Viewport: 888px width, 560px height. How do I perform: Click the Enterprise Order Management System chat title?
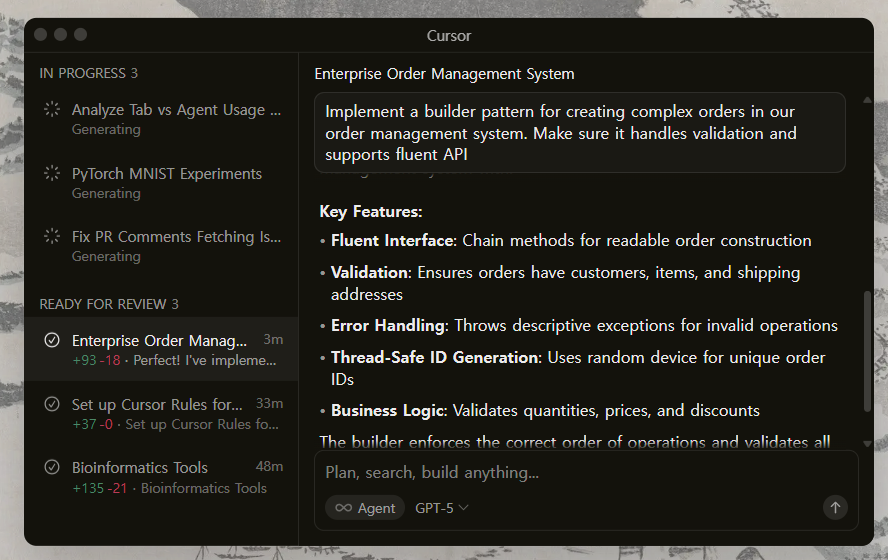coord(444,74)
